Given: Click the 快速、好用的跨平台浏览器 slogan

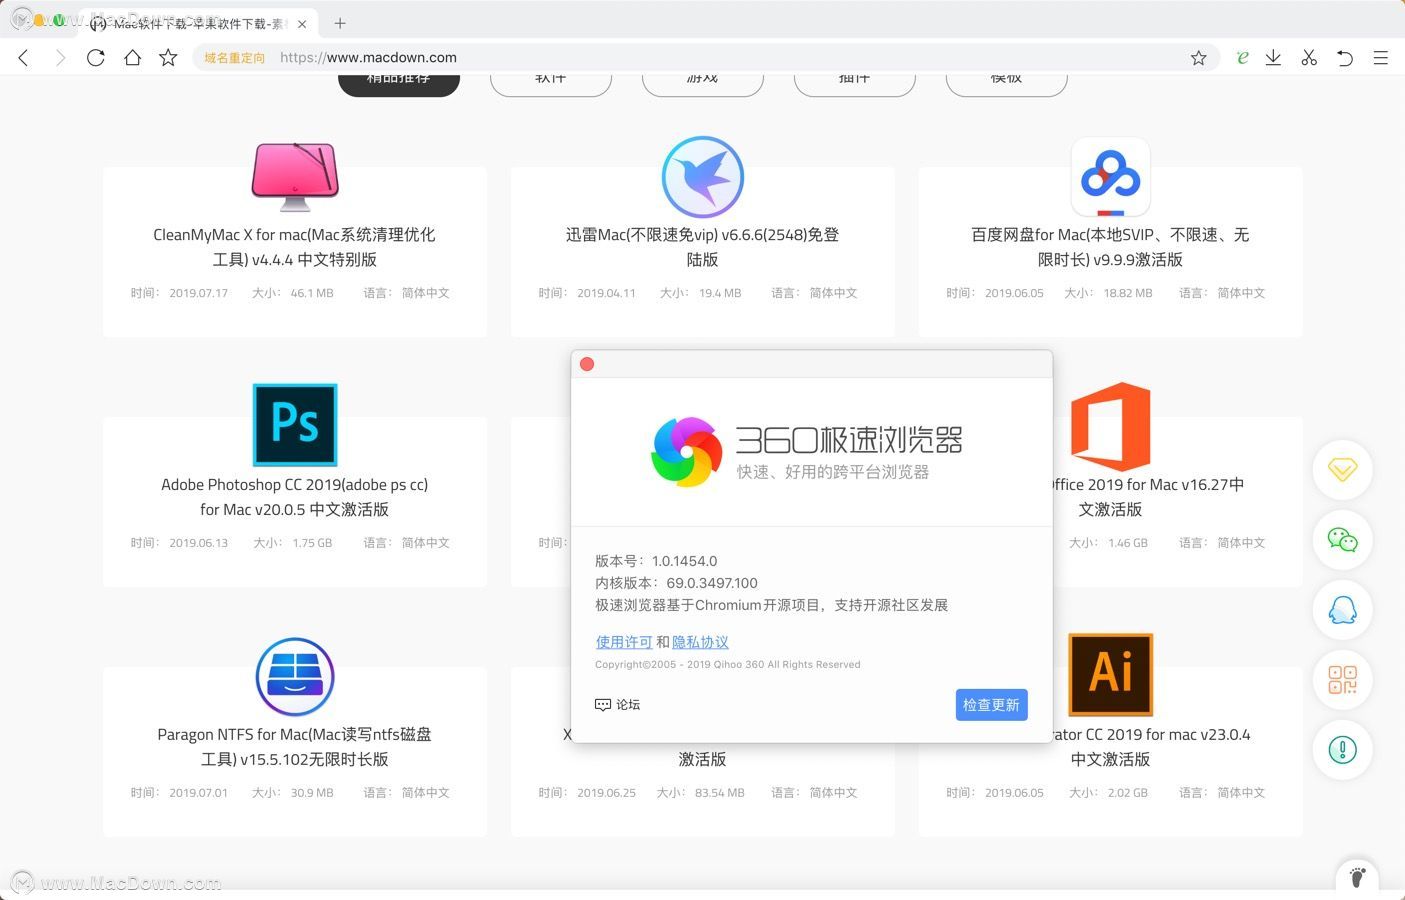Looking at the screenshot, I should 833,472.
